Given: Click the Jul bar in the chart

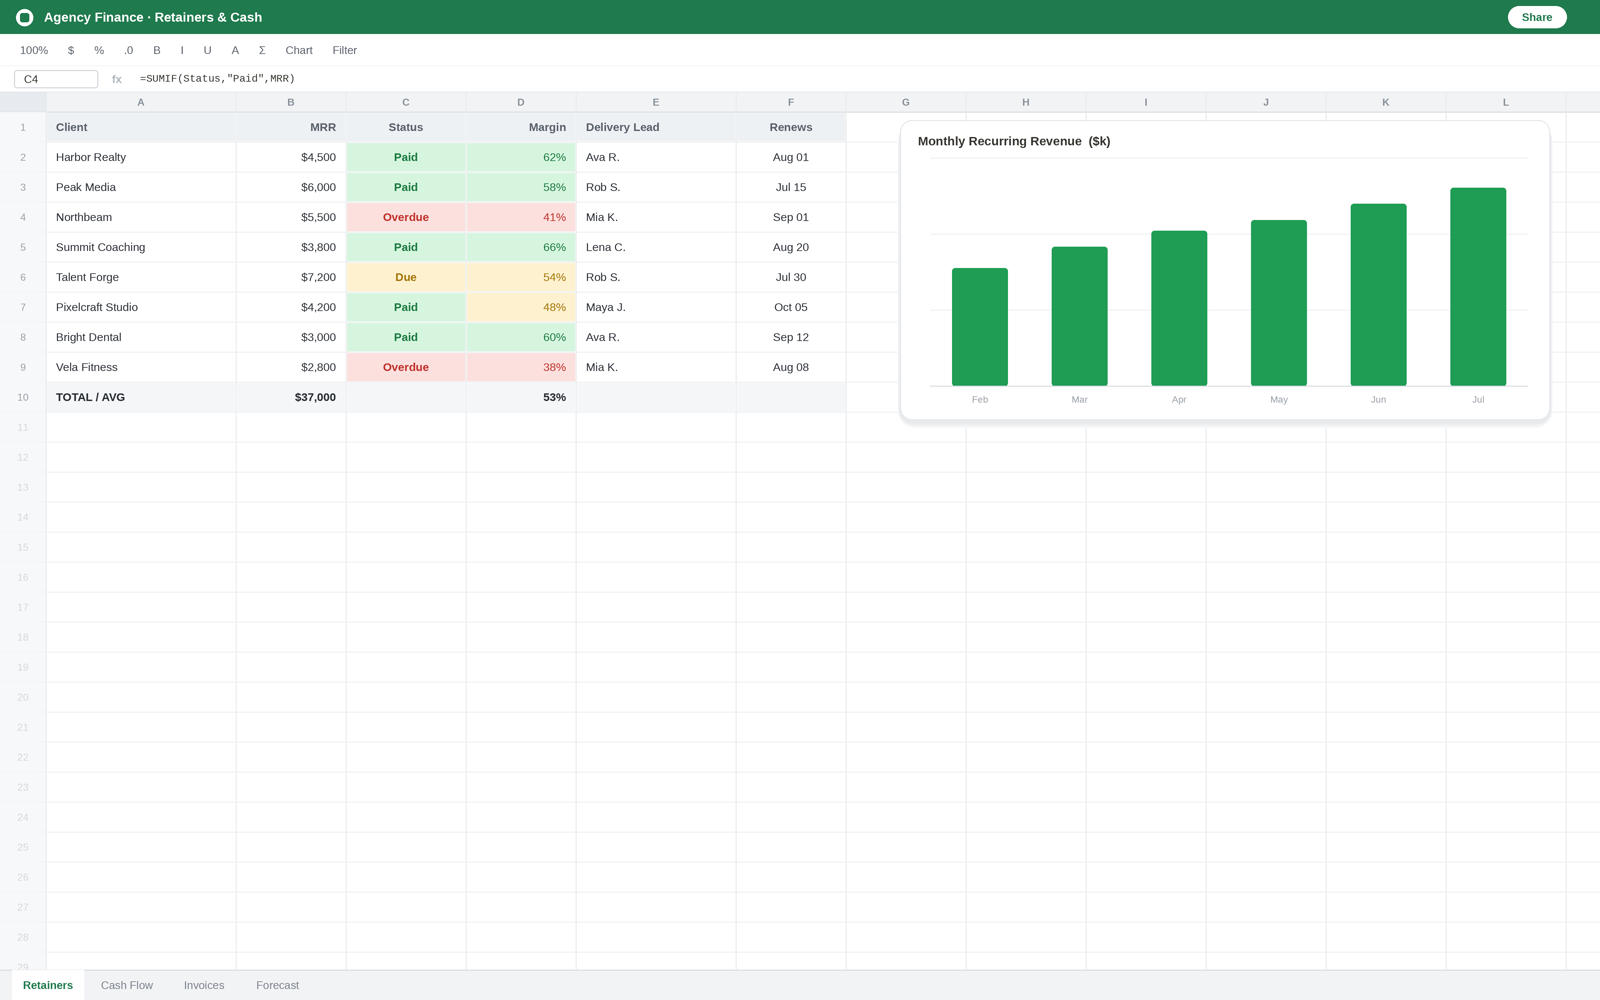Looking at the screenshot, I should (1478, 287).
